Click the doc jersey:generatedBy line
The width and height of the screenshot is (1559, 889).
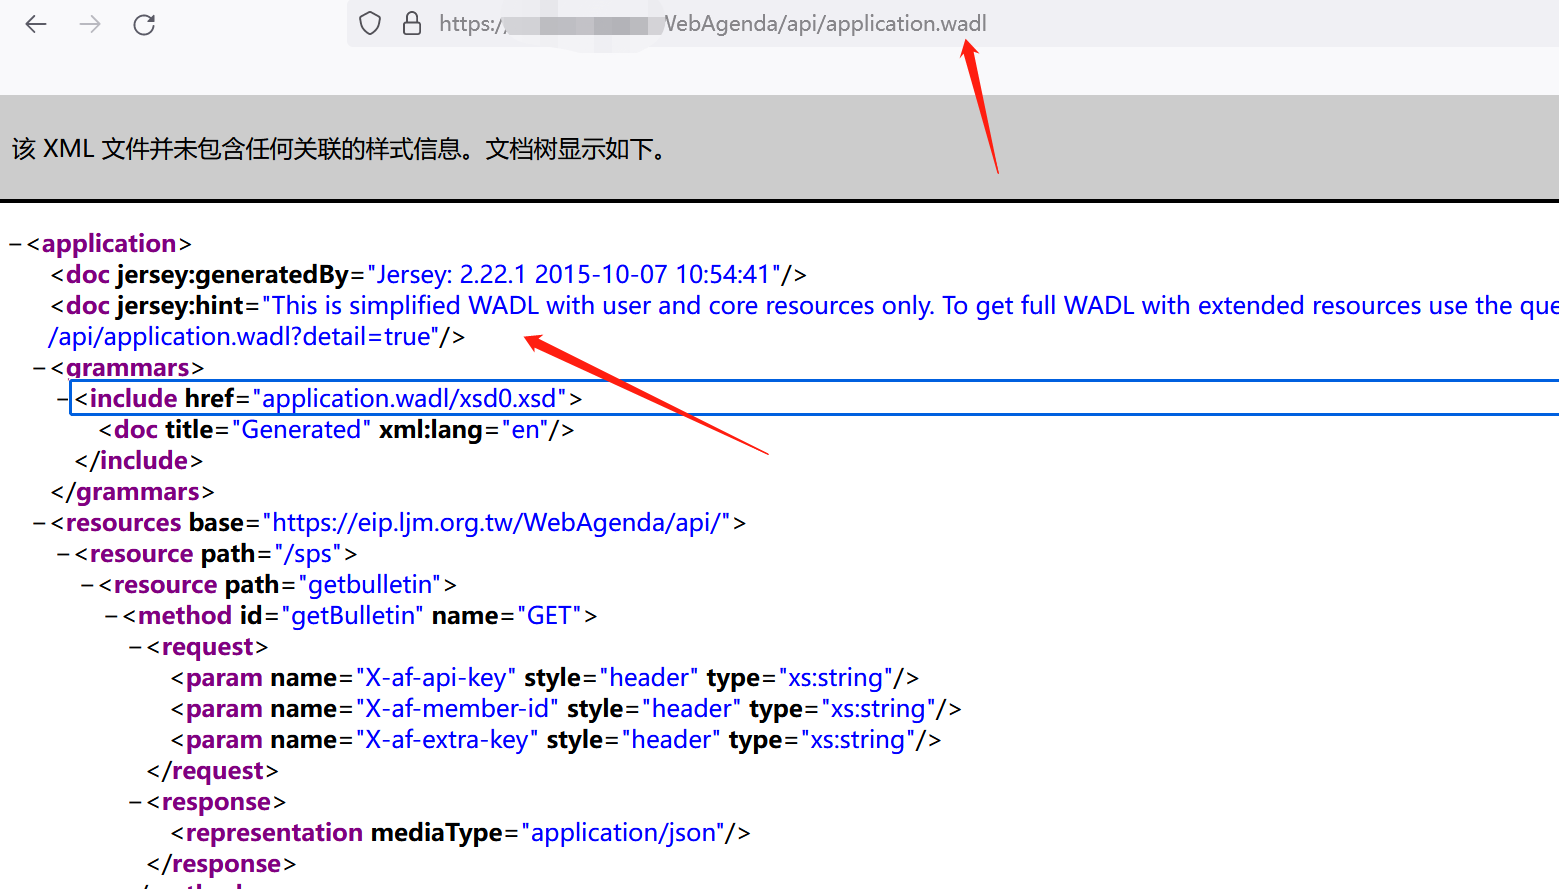[429, 275]
